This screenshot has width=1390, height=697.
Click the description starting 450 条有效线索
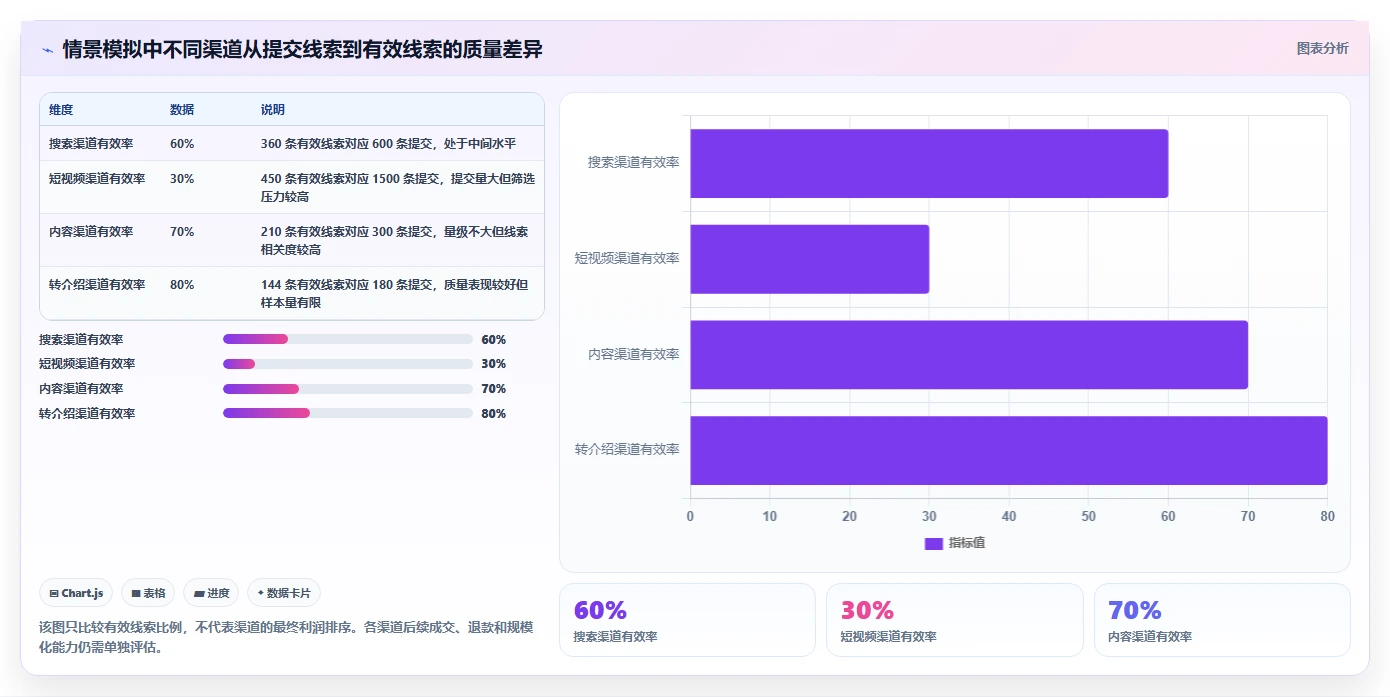[397, 188]
